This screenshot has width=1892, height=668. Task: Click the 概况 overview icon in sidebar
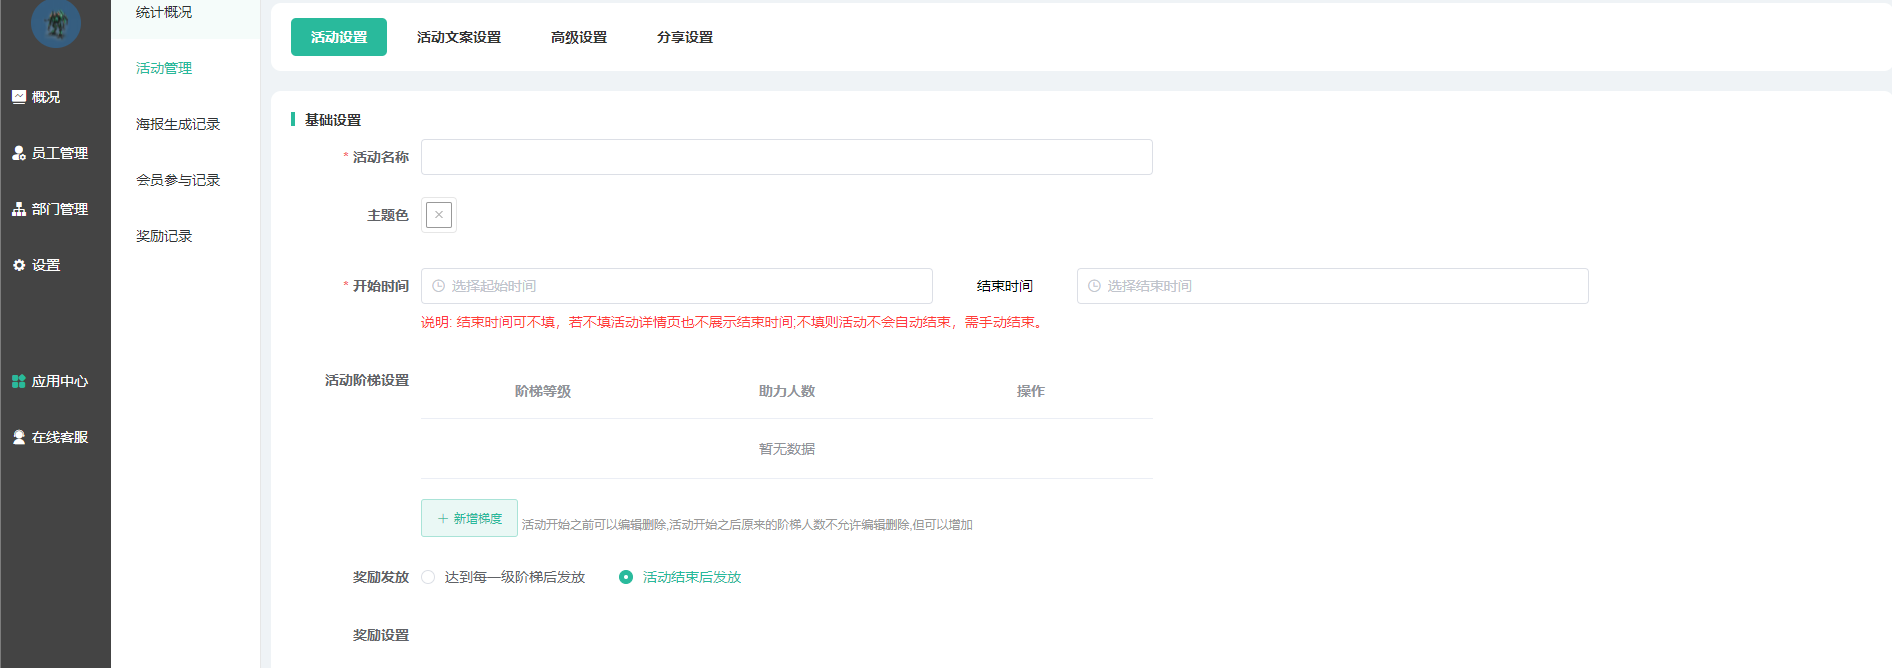point(19,97)
